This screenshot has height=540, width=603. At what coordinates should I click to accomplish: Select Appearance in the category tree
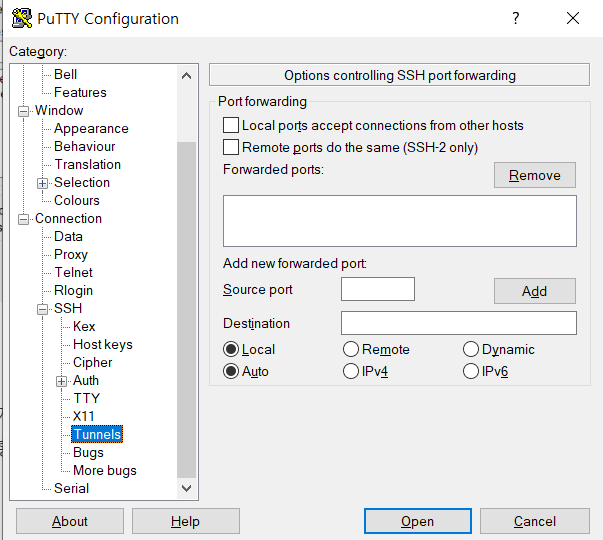tap(91, 128)
